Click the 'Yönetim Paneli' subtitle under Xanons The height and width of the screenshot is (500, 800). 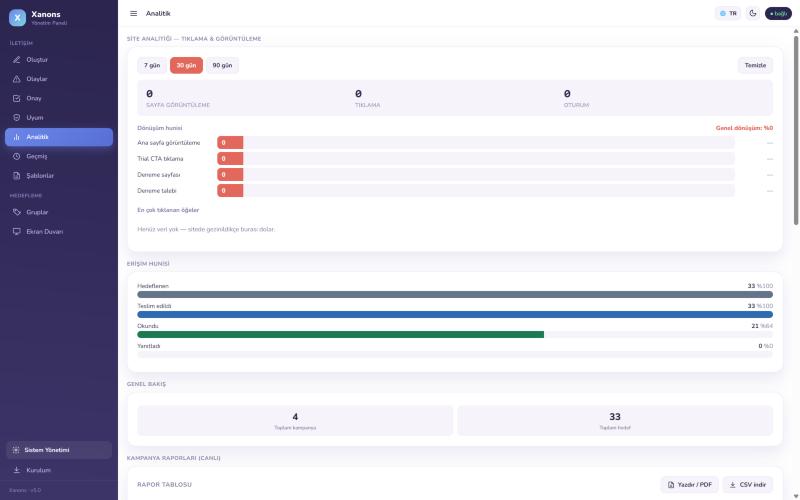(x=49, y=23)
